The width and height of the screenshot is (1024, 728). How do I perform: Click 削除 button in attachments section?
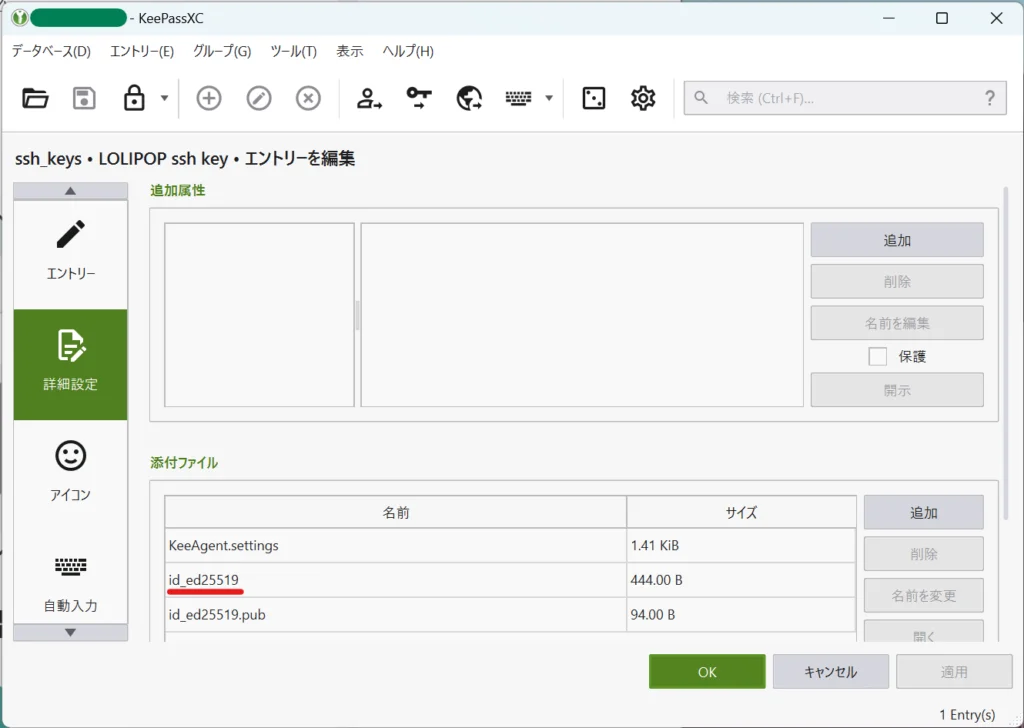(x=923, y=554)
